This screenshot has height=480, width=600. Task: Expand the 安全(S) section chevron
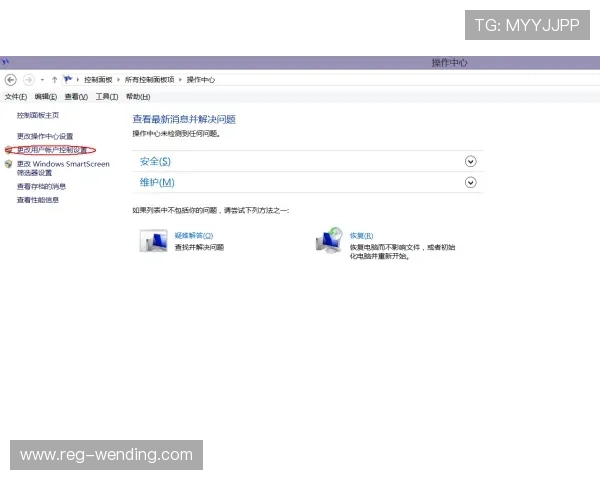pyautogui.click(x=470, y=162)
